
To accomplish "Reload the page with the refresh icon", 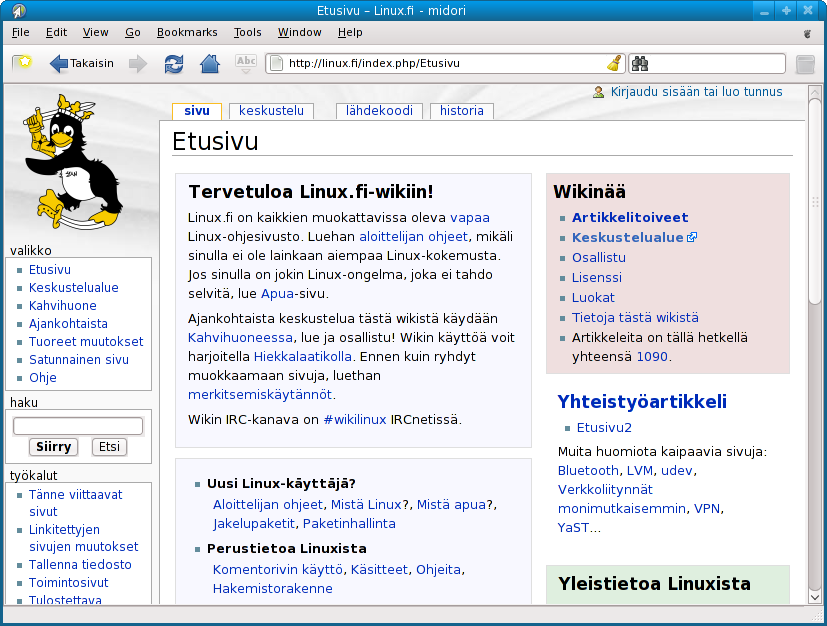I will 174,64.
